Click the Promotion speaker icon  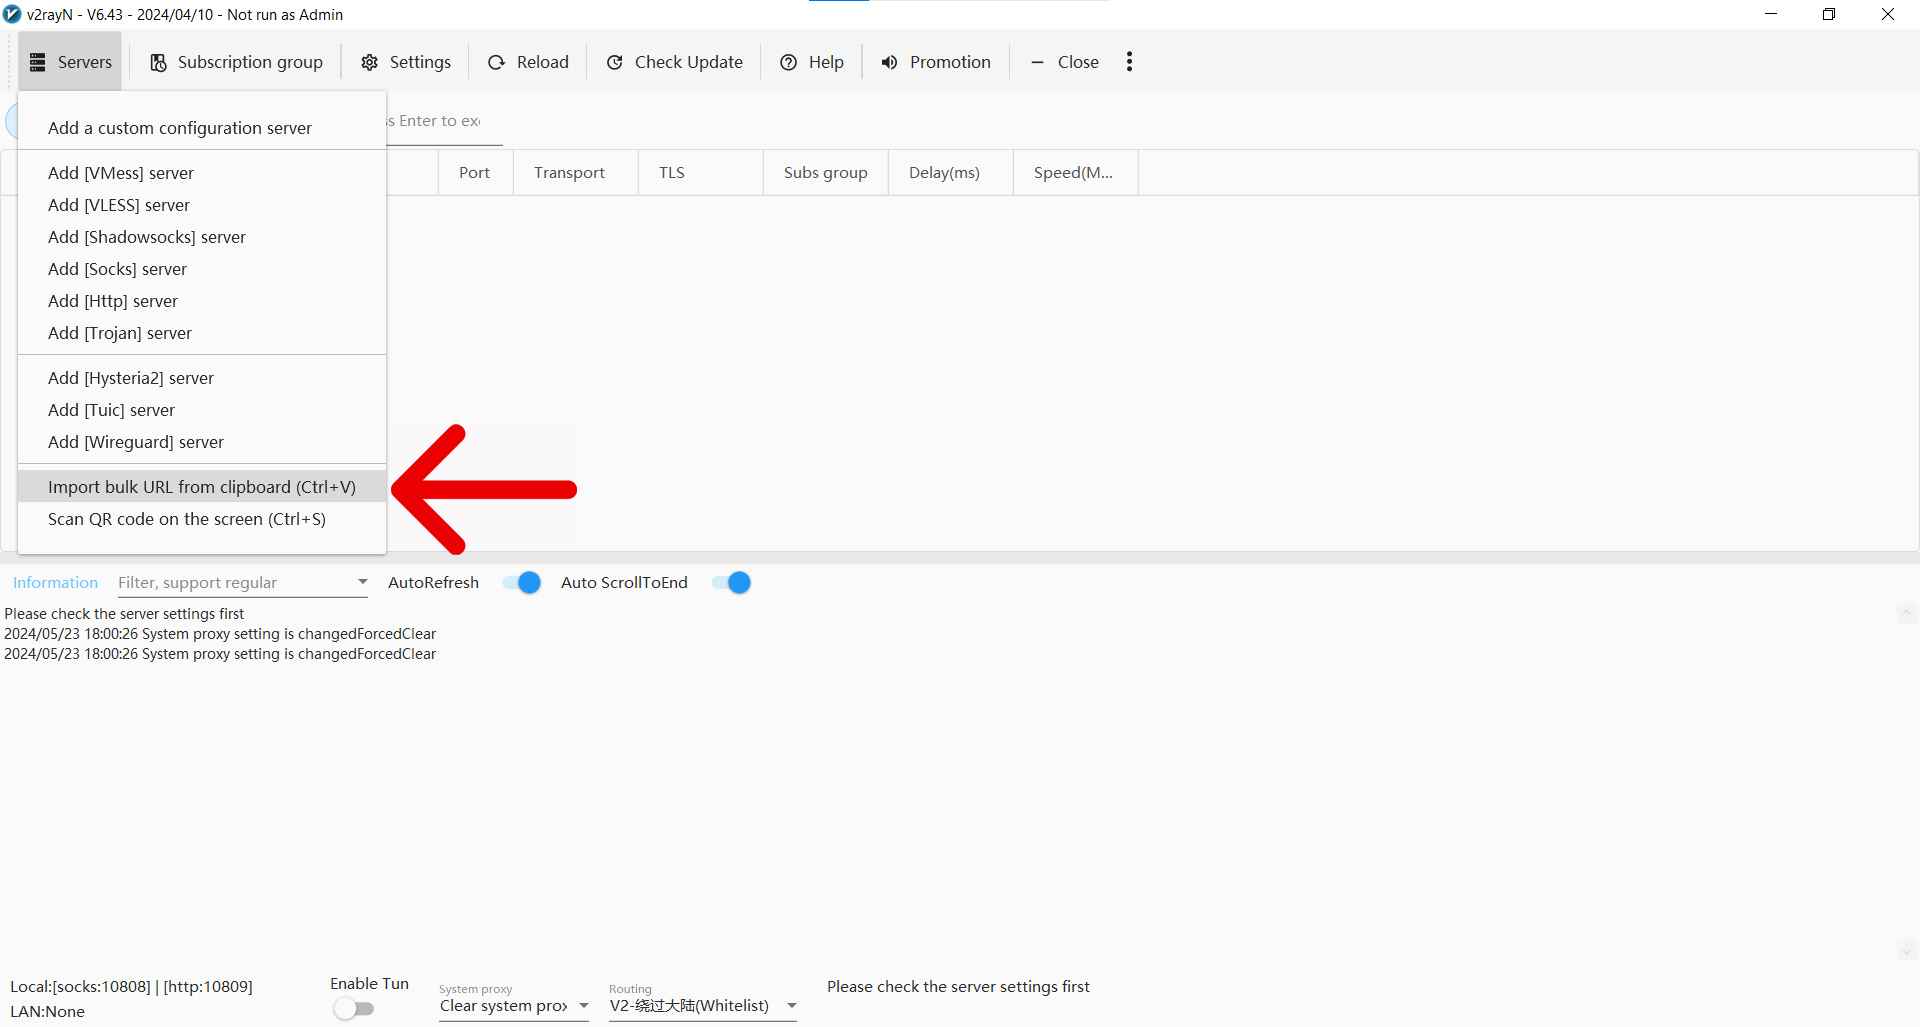click(889, 62)
